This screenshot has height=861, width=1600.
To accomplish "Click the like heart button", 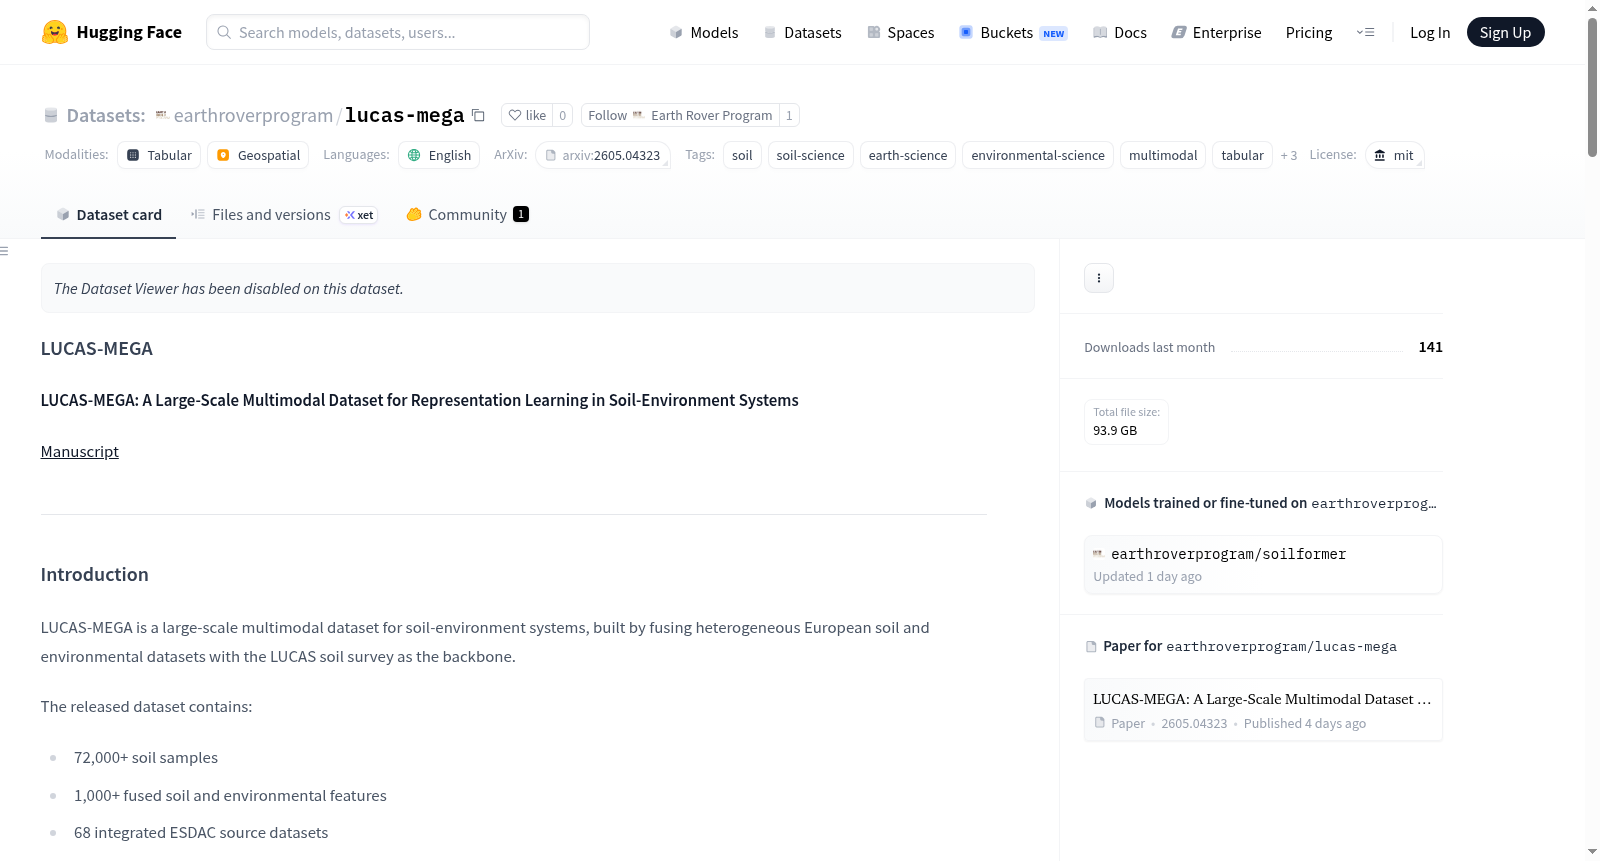I will click(x=527, y=115).
